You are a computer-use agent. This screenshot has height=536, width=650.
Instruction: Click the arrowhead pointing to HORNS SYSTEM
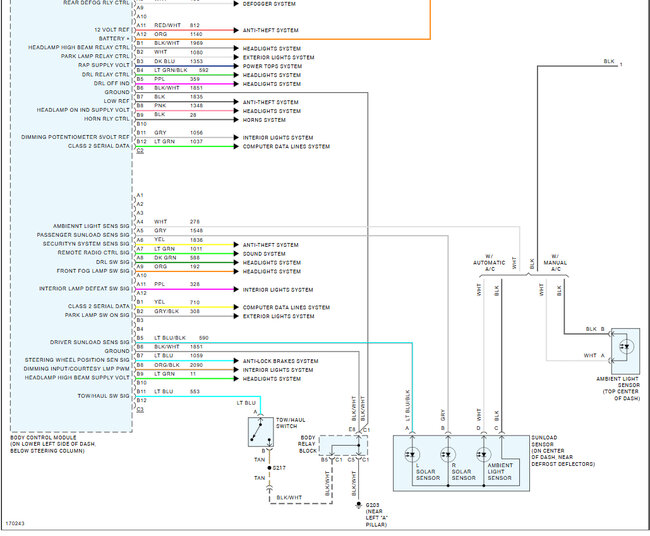pyautogui.click(x=236, y=120)
